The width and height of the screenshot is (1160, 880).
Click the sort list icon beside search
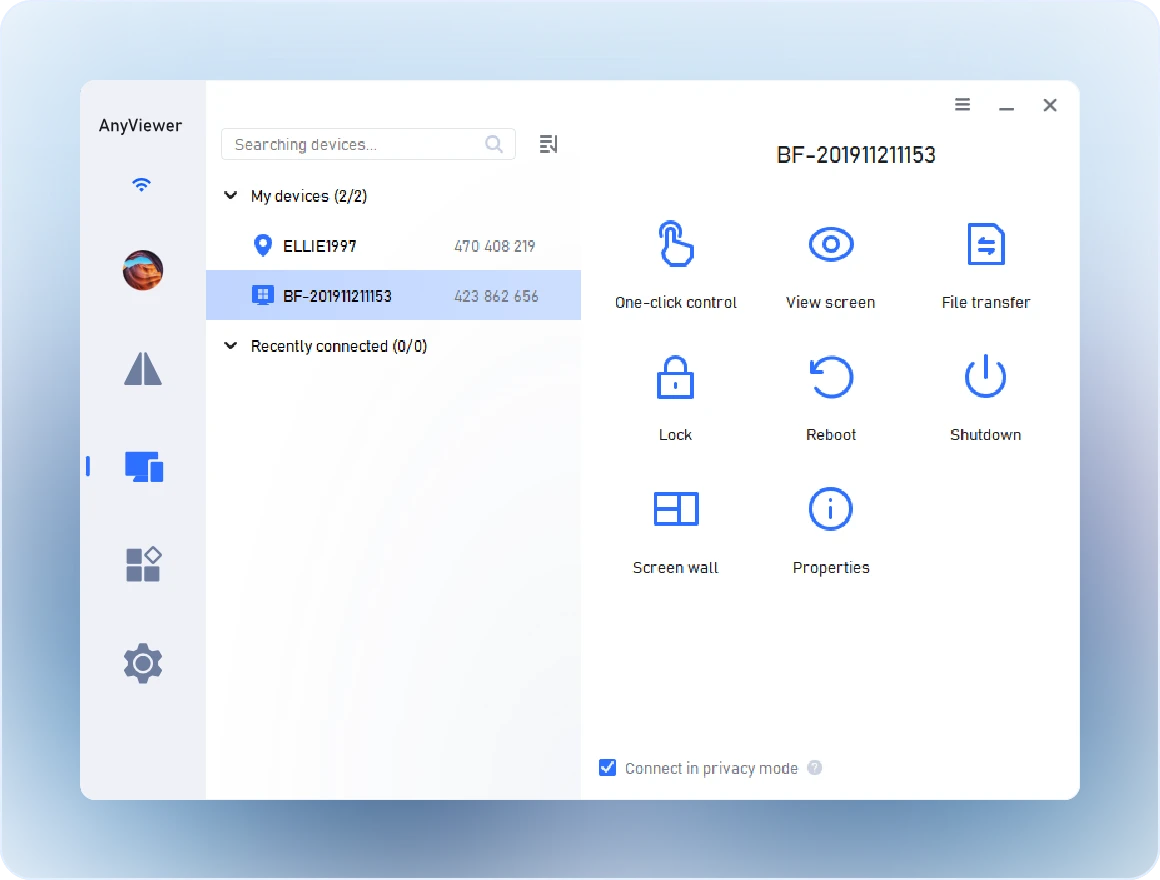pyautogui.click(x=548, y=144)
